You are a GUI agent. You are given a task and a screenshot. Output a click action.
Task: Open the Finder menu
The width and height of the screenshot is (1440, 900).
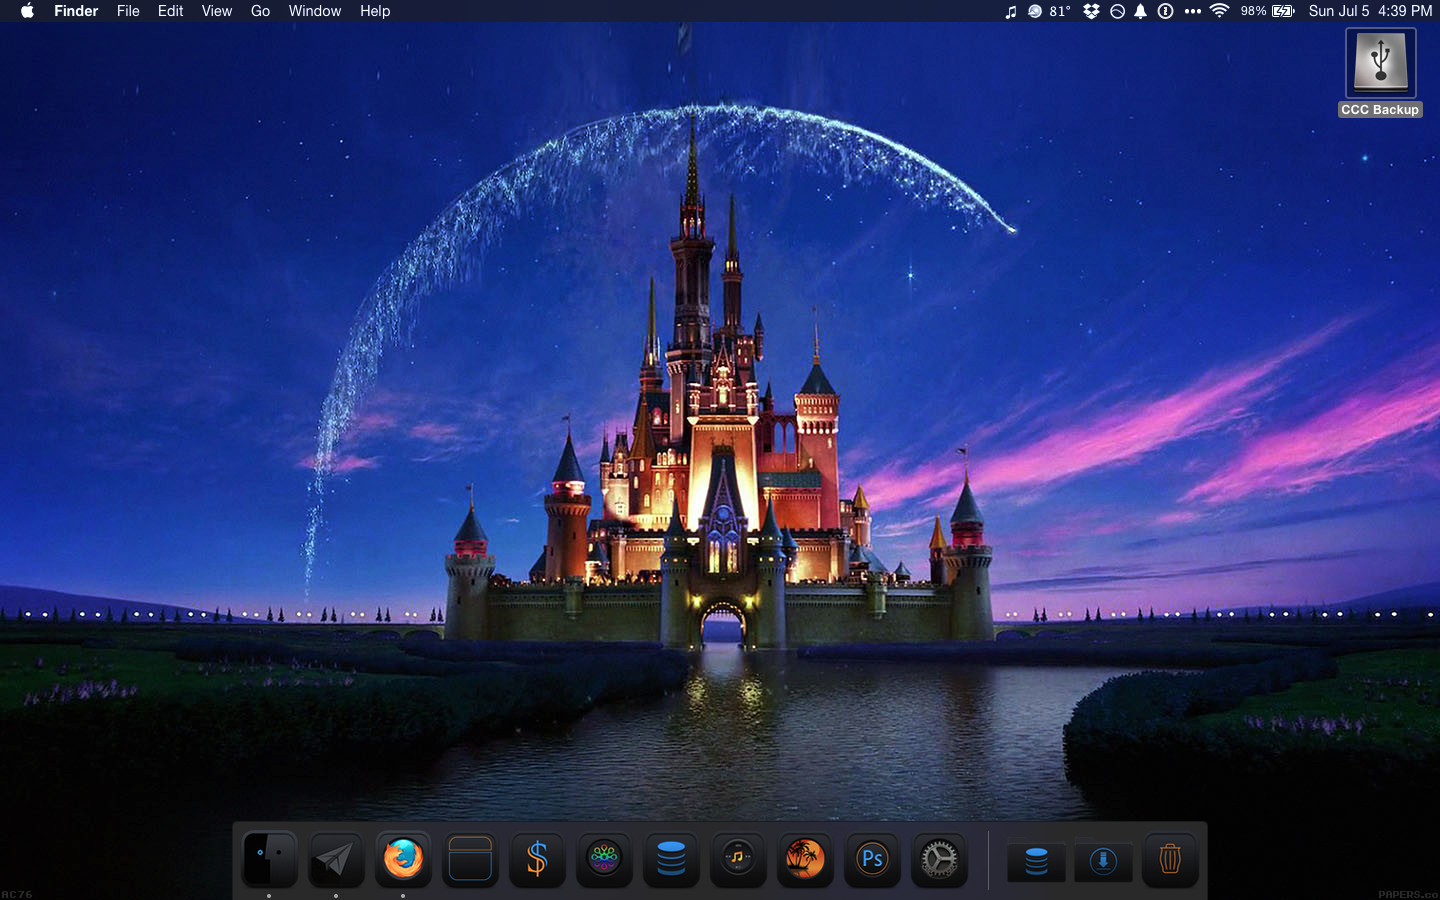pyautogui.click(x=76, y=11)
